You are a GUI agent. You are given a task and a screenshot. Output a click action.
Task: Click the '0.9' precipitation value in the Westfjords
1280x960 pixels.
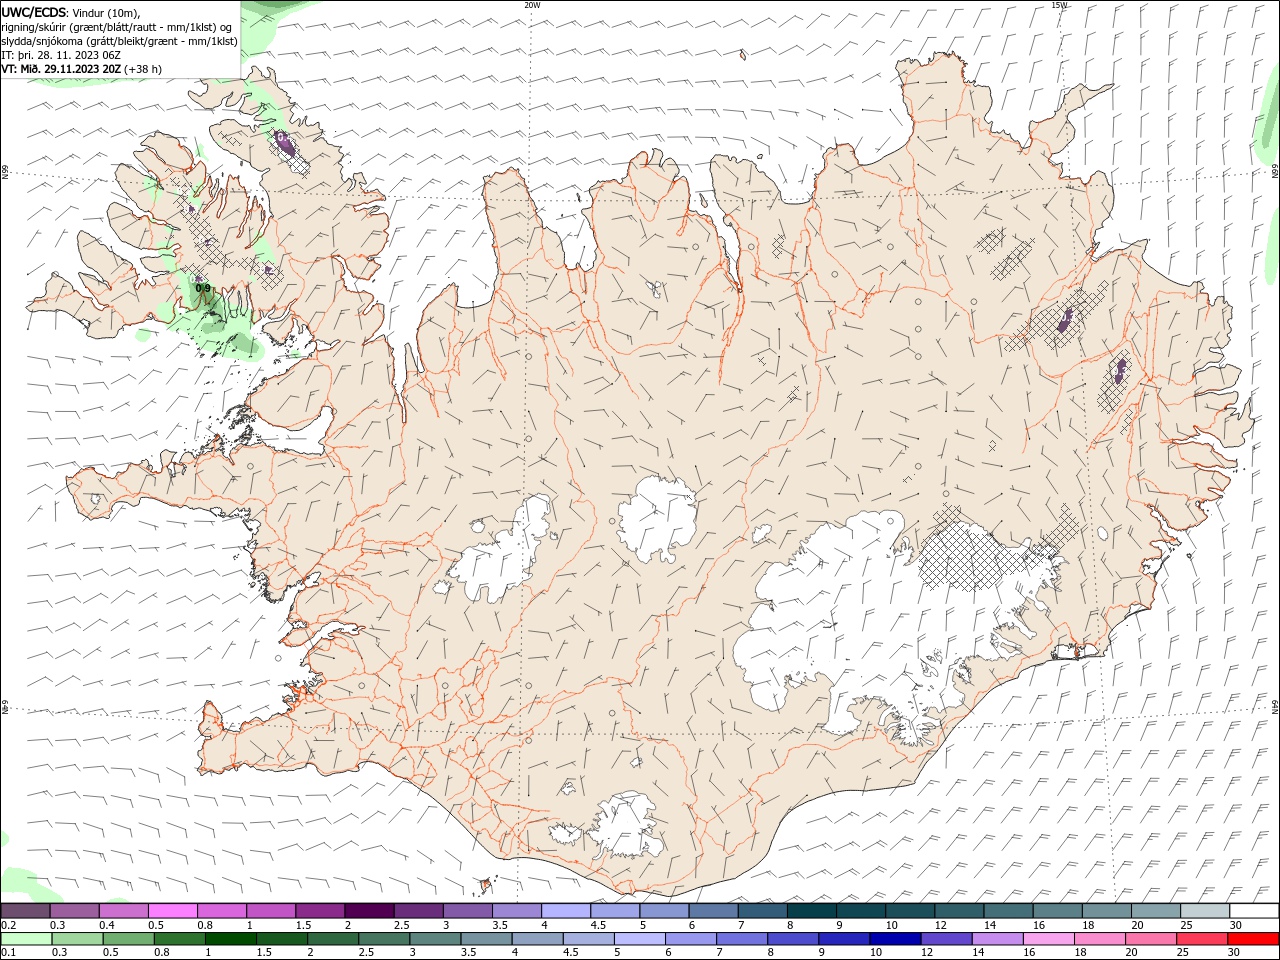202,288
